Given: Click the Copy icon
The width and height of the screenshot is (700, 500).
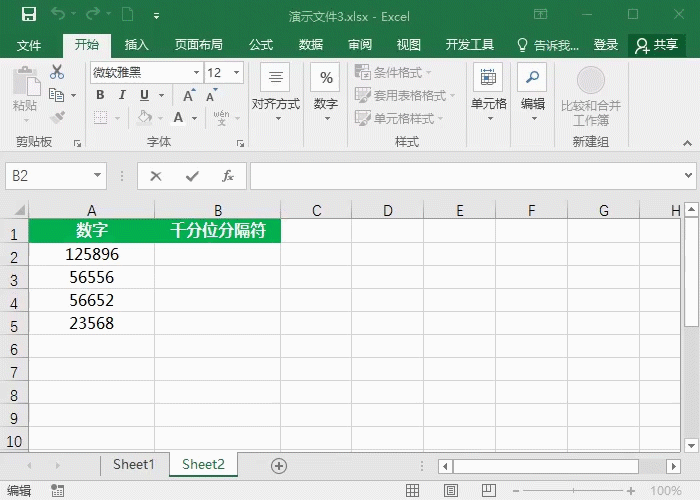Looking at the screenshot, I should [57, 95].
